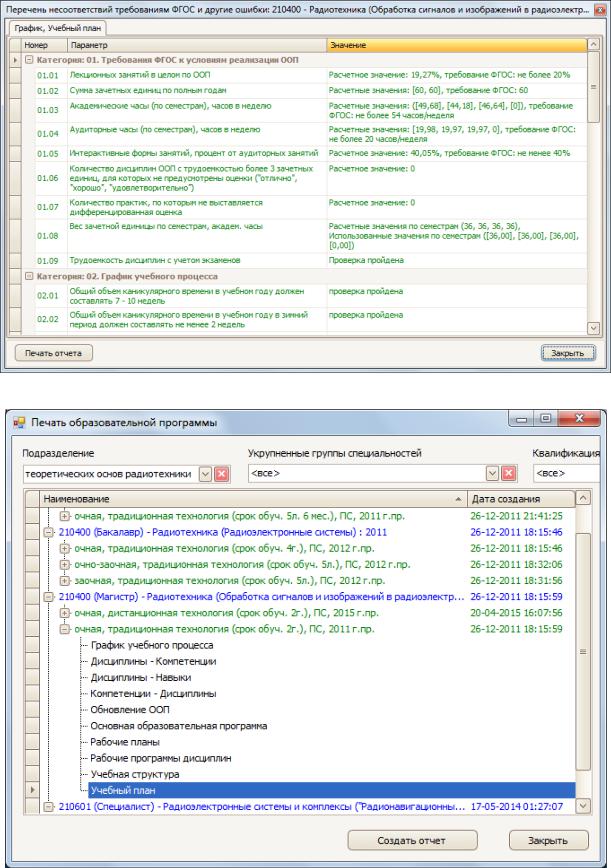Expand очно-заочная традиционная технология 5л. node
Screen dimensions: 611x868
[65, 565]
